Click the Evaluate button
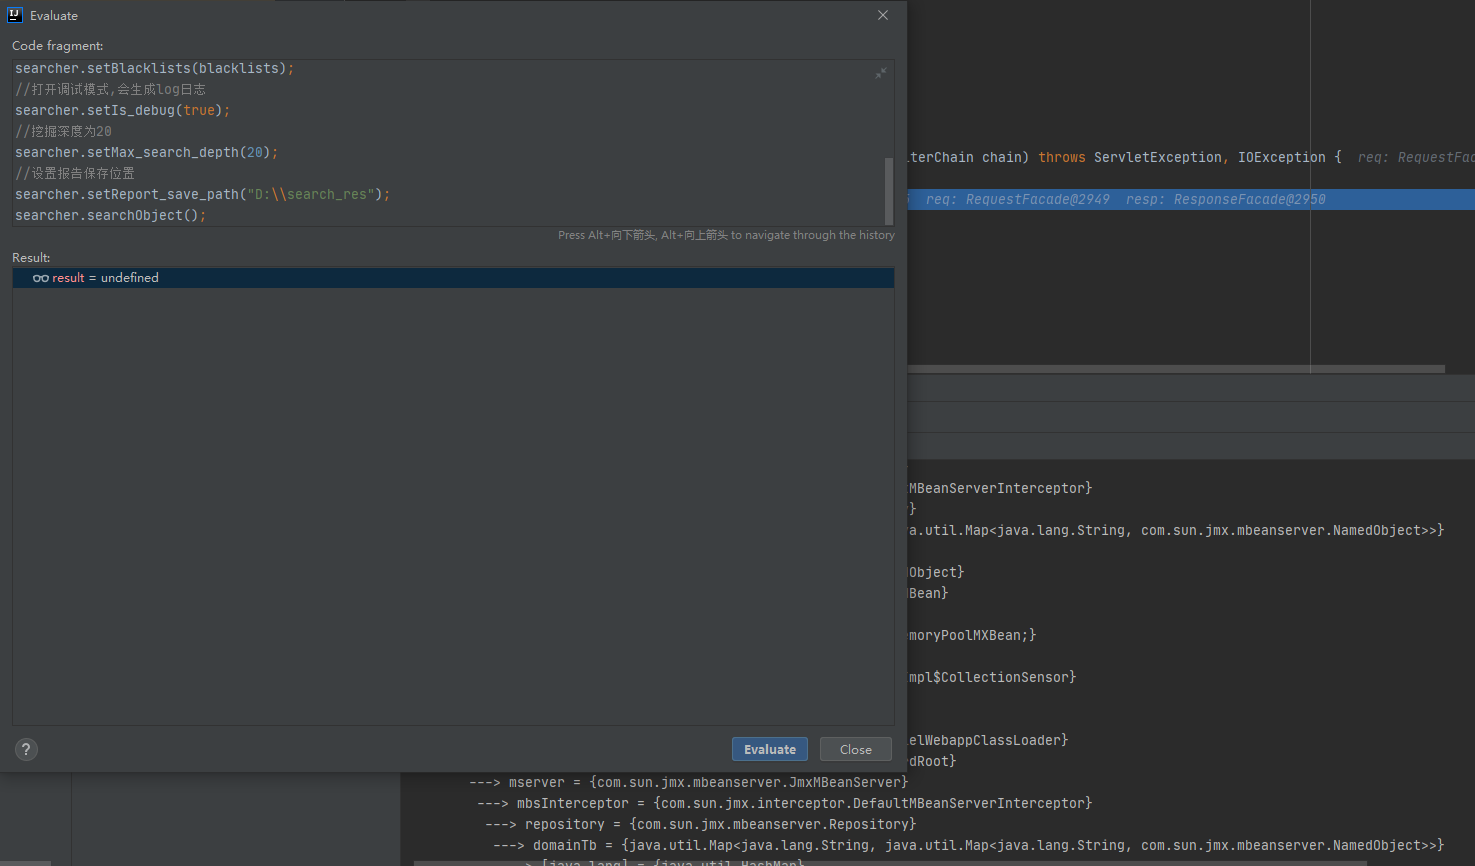 [x=769, y=749]
